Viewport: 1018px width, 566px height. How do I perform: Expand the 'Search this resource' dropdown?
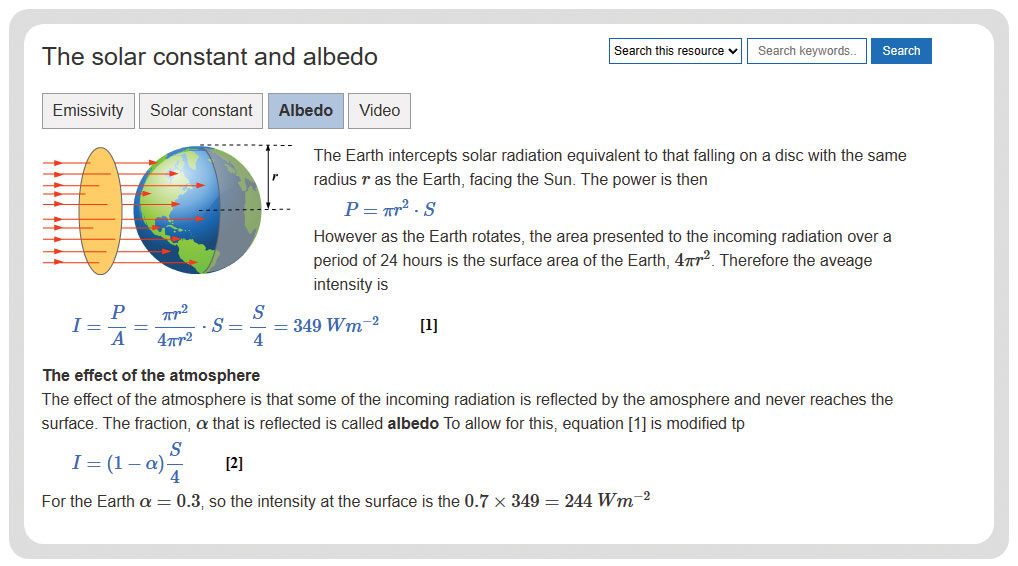click(675, 51)
